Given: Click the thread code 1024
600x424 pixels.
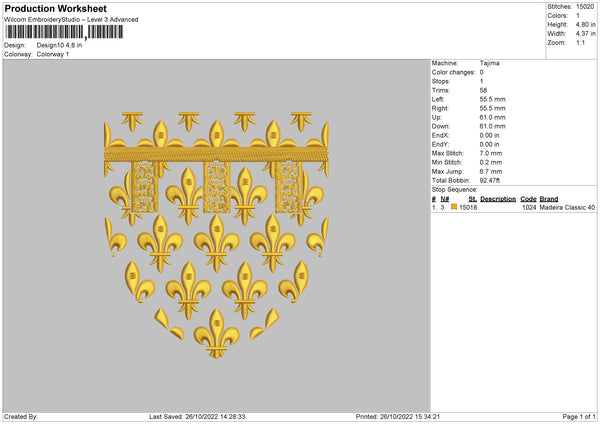Looking at the screenshot, I should pyautogui.click(x=528, y=207).
